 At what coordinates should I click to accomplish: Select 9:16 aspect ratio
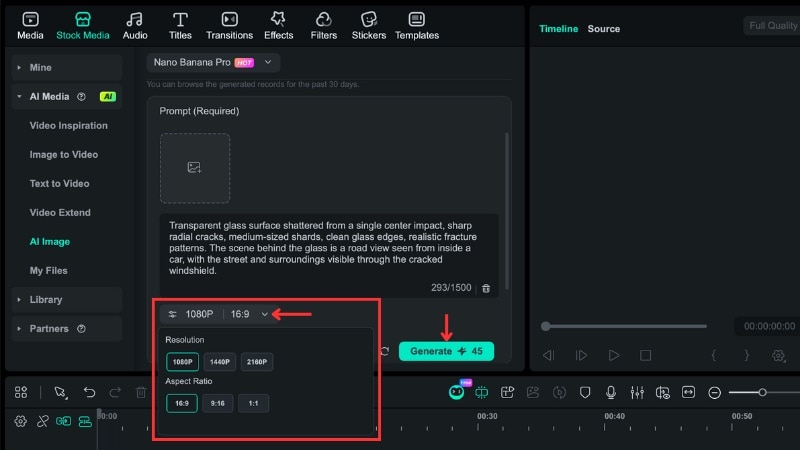tap(217, 403)
